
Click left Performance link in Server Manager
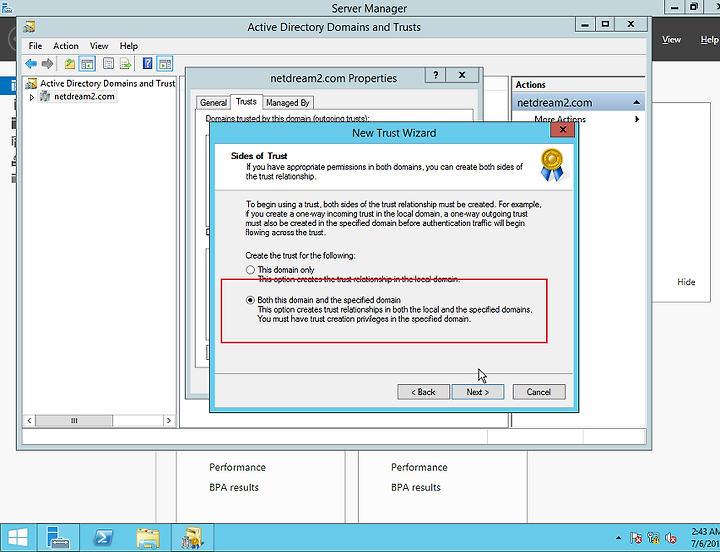coord(237,467)
